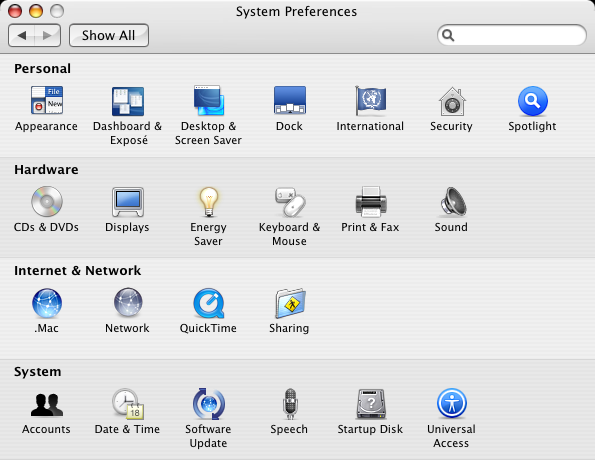The height and width of the screenshot is (460, 595).
Task: Open International preferences flag icon
Action: coord(370,101)
